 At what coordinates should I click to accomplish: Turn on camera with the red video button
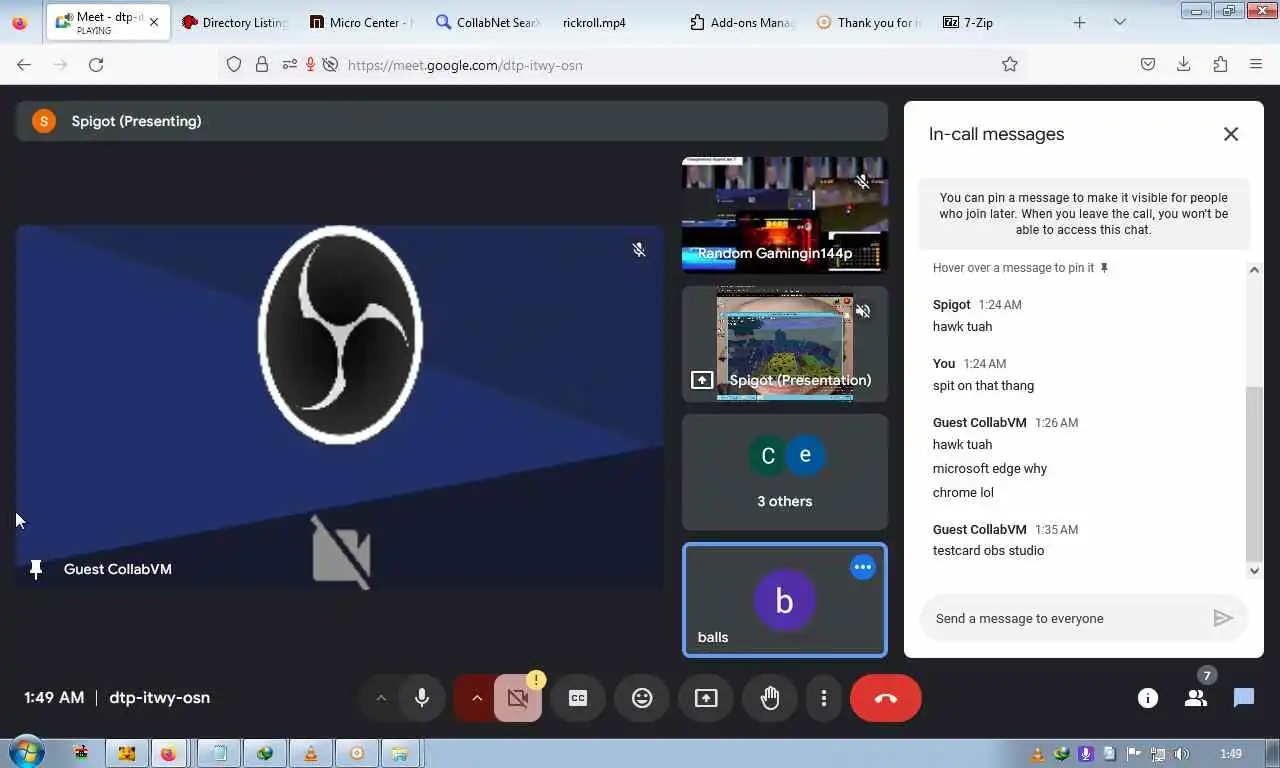pyautogui.click(x=518, y=698)
